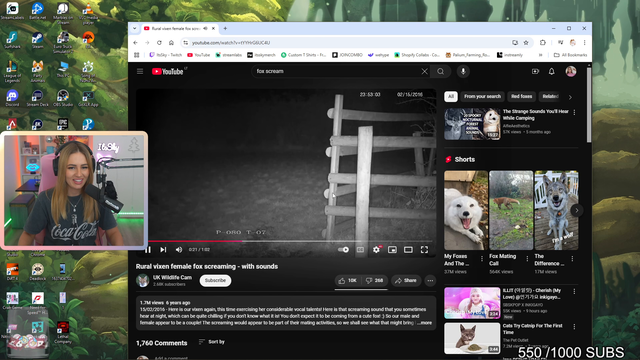The height and width of the screenshot is (360, 640).
Task: Subscribe to UK Wildlife Cam
Action: coord(215,280)
